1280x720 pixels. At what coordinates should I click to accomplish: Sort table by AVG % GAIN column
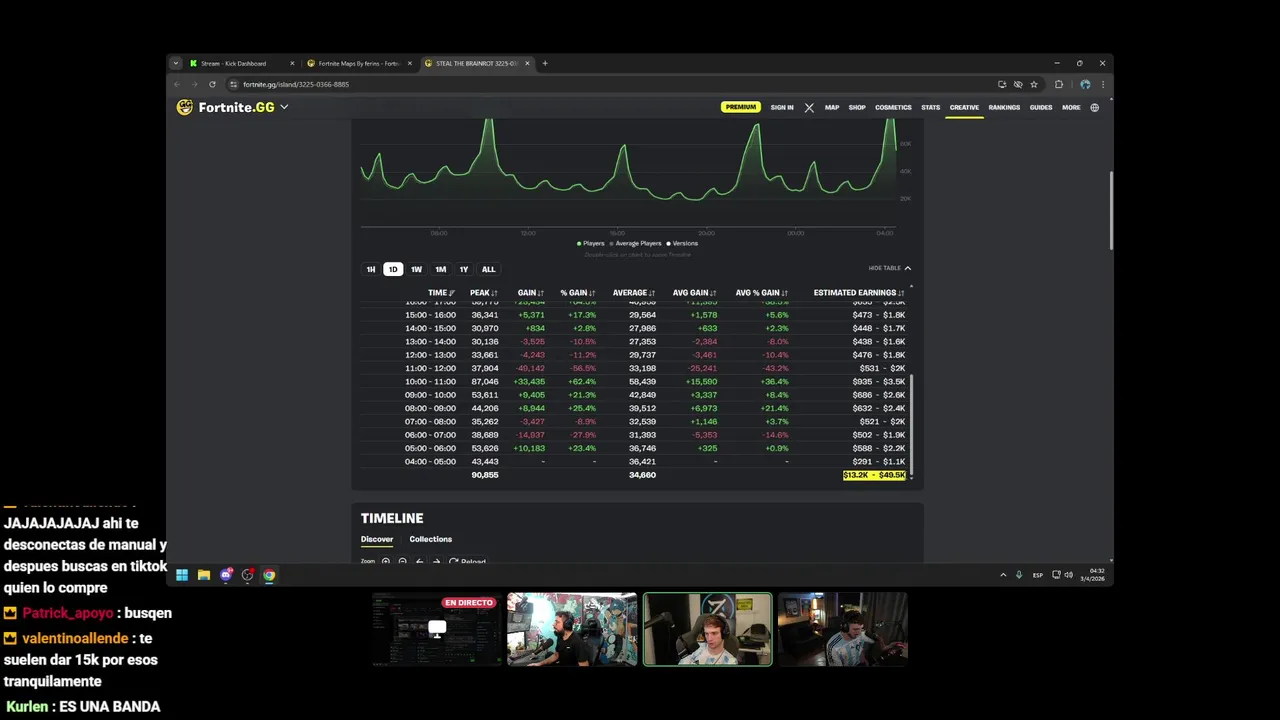click(x=762, y=293)
